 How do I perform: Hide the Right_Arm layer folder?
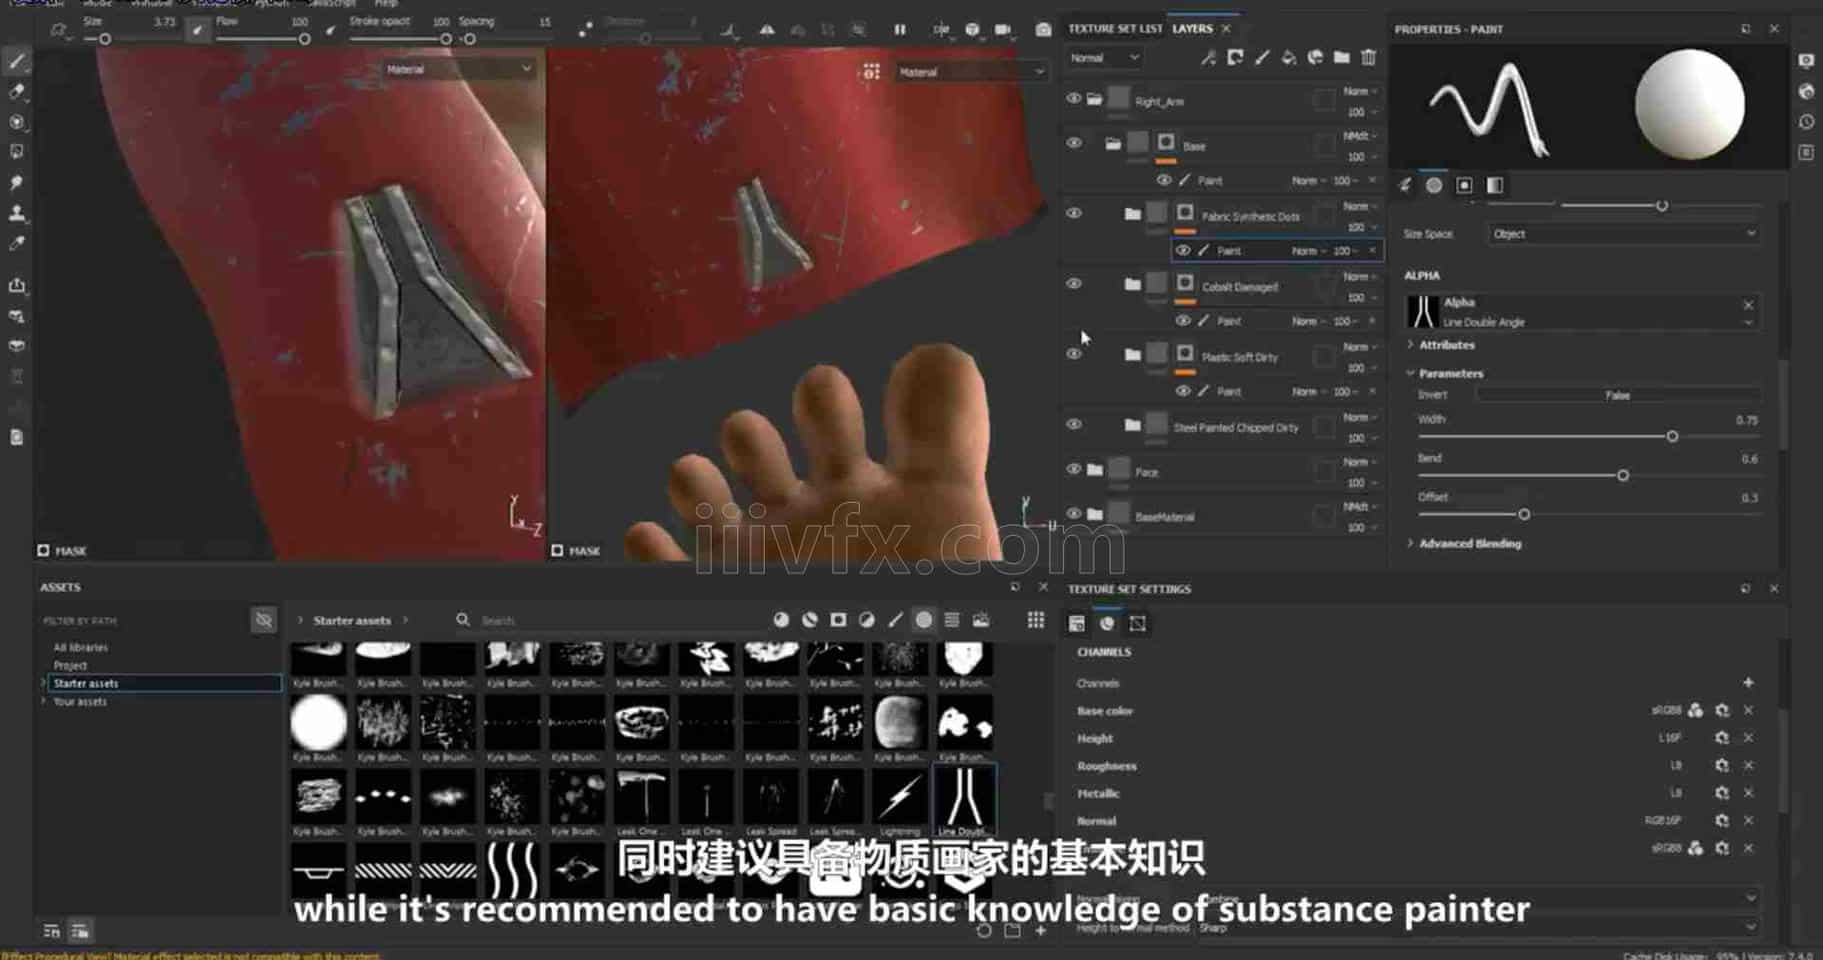(1074, 99)
